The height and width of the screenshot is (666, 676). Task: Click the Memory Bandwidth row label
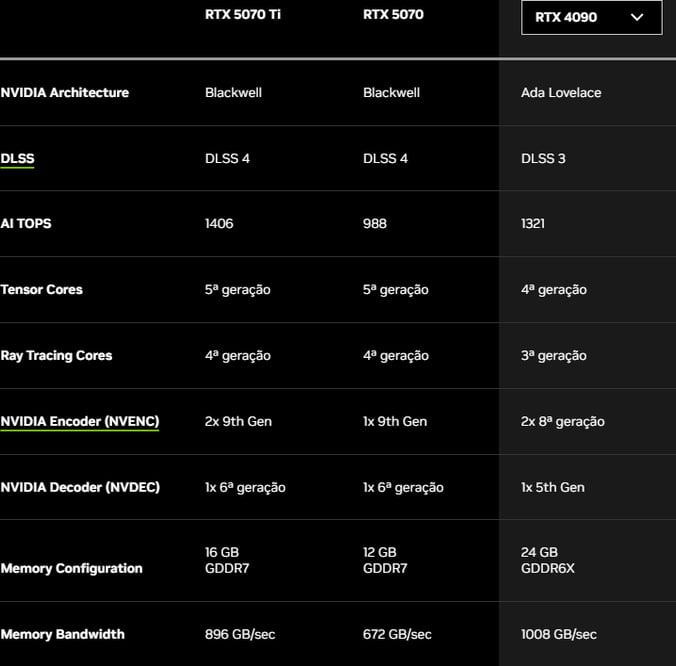click(63, 634)
